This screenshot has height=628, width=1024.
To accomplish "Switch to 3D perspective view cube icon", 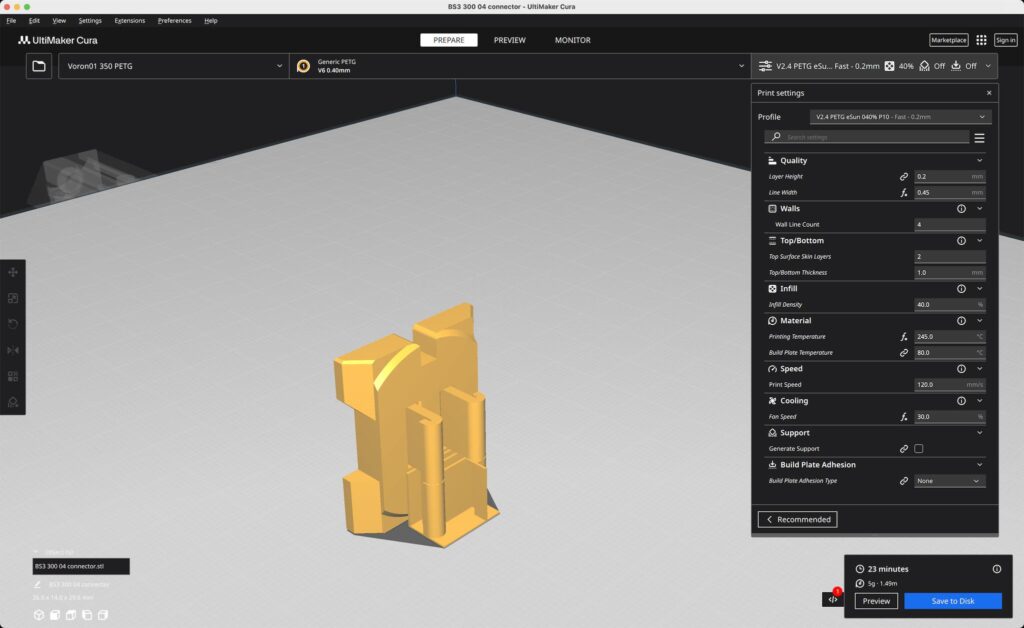I will (x=39, y=615).
